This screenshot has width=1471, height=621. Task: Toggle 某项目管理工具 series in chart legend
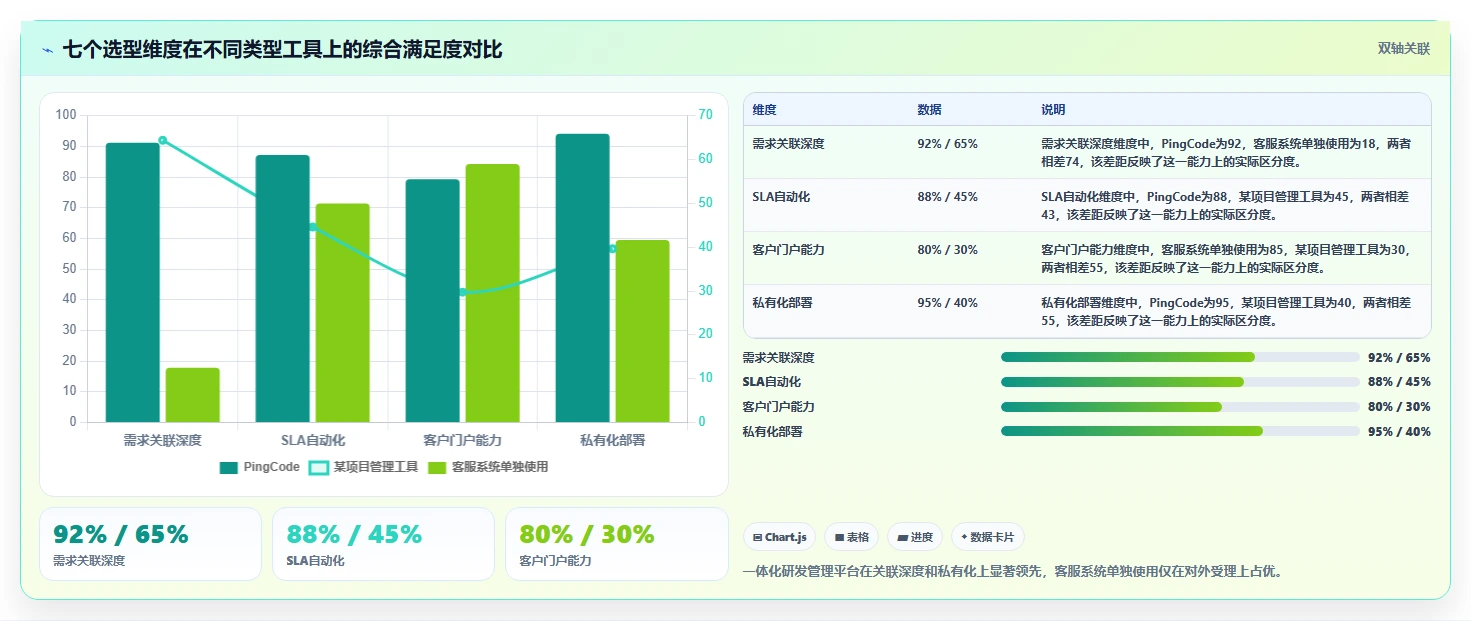click(x=363, y=467)
